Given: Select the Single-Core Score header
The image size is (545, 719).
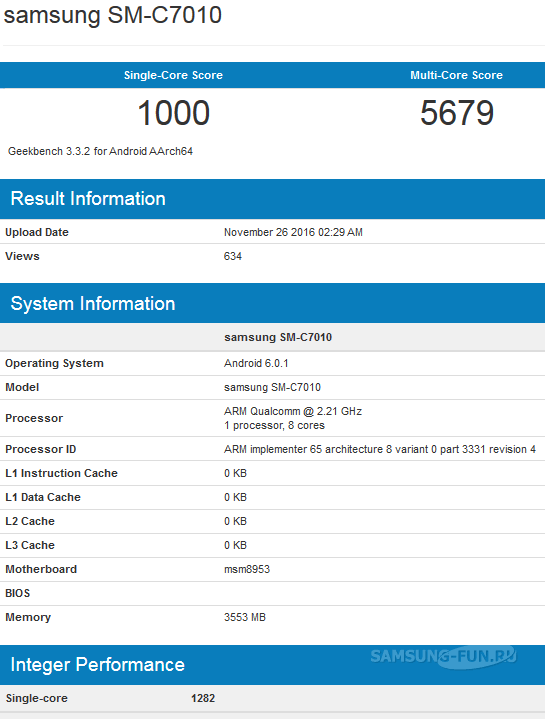Looking at the screenshot, I should pos(173,75).
